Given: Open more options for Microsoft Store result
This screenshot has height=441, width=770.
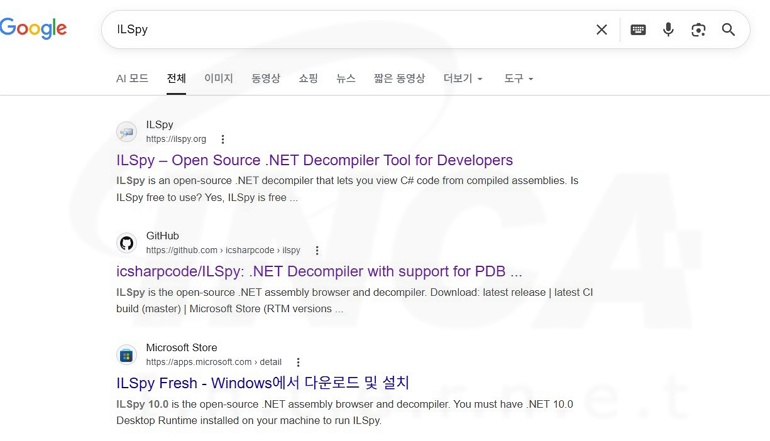Looking at the screenshot, I should coord(298,362).
